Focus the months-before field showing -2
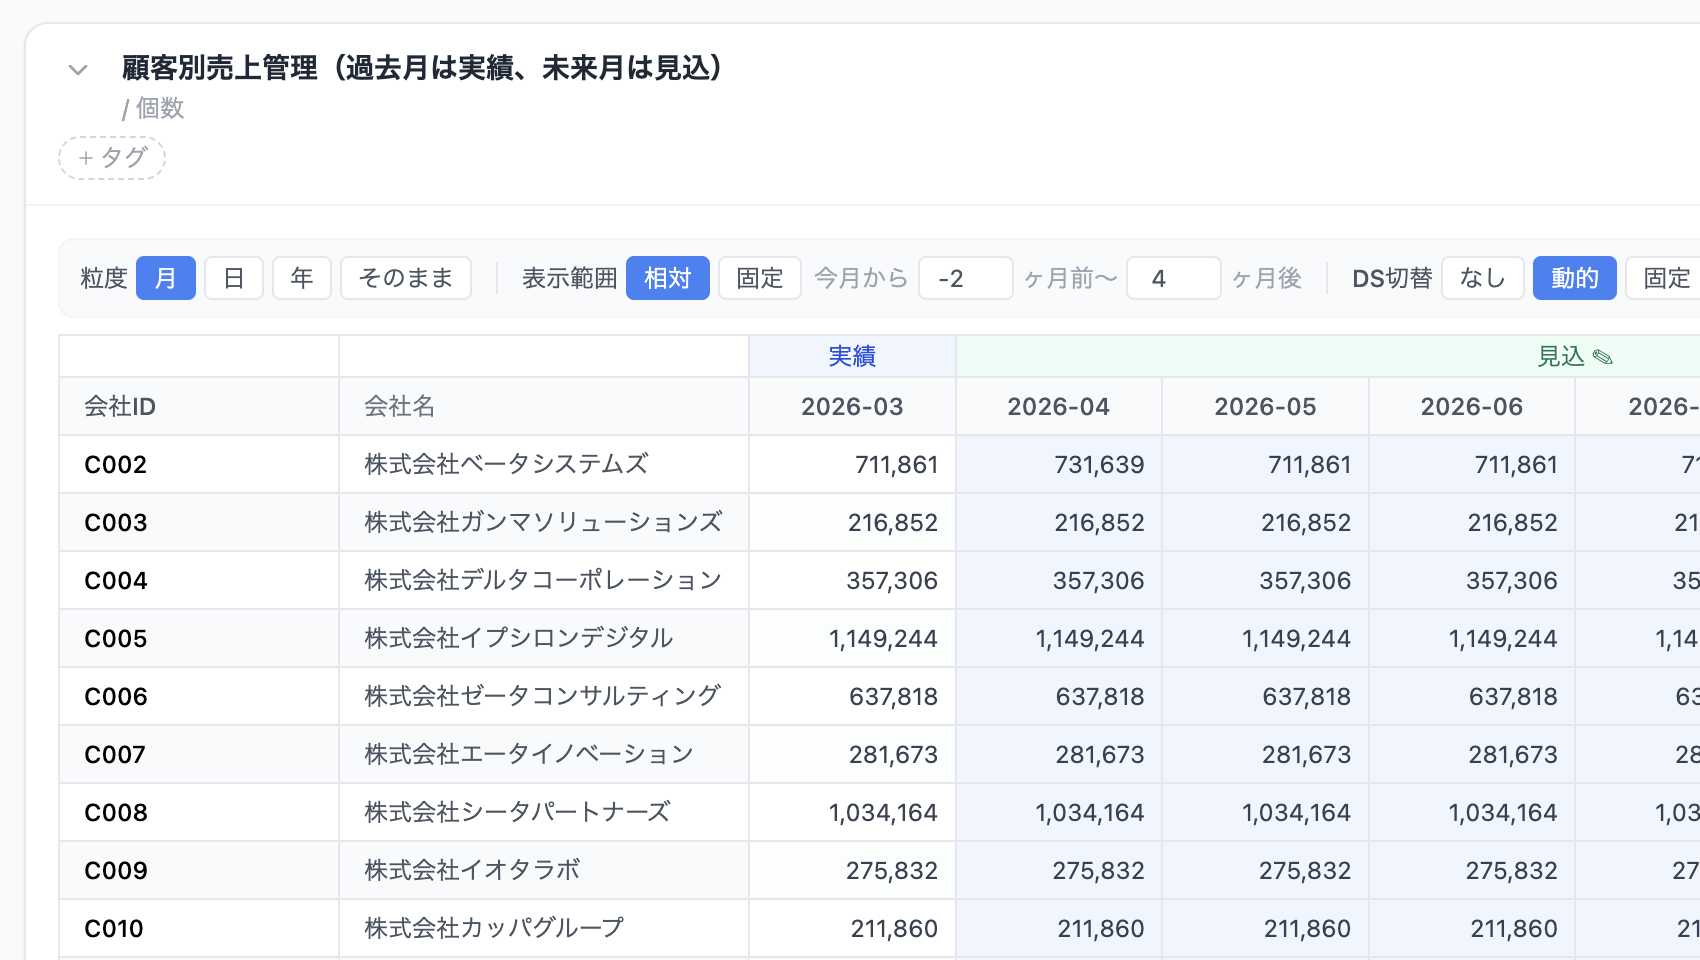This screenshot has height=960, width=1700. 966,278
